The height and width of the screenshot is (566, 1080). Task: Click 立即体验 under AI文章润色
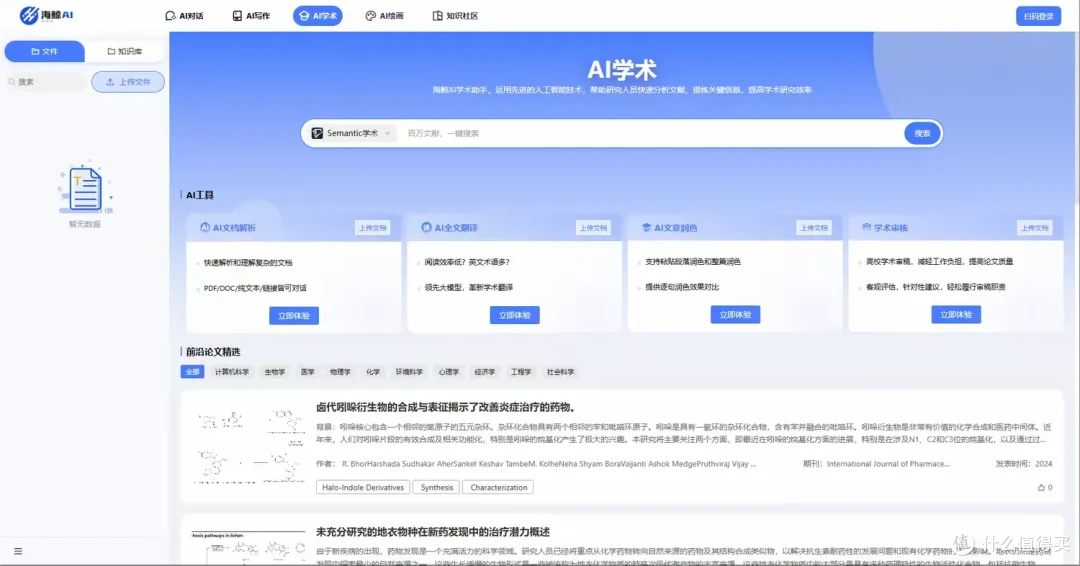(x=735, y=315)
